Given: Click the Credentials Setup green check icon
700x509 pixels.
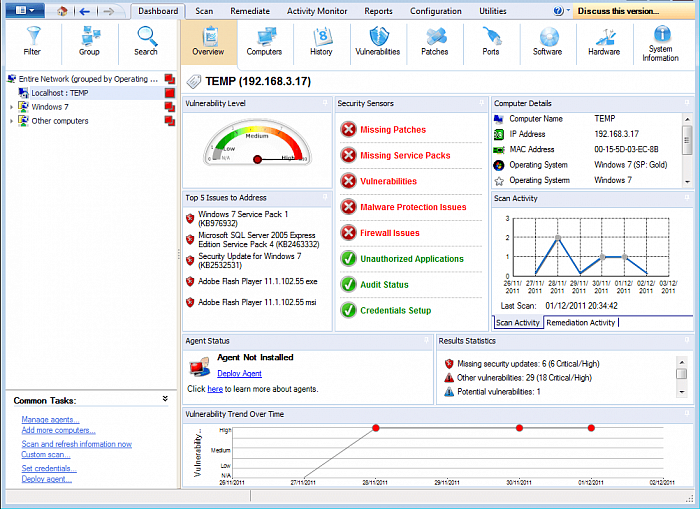Looking at the screenshot, I should [349, 310].
